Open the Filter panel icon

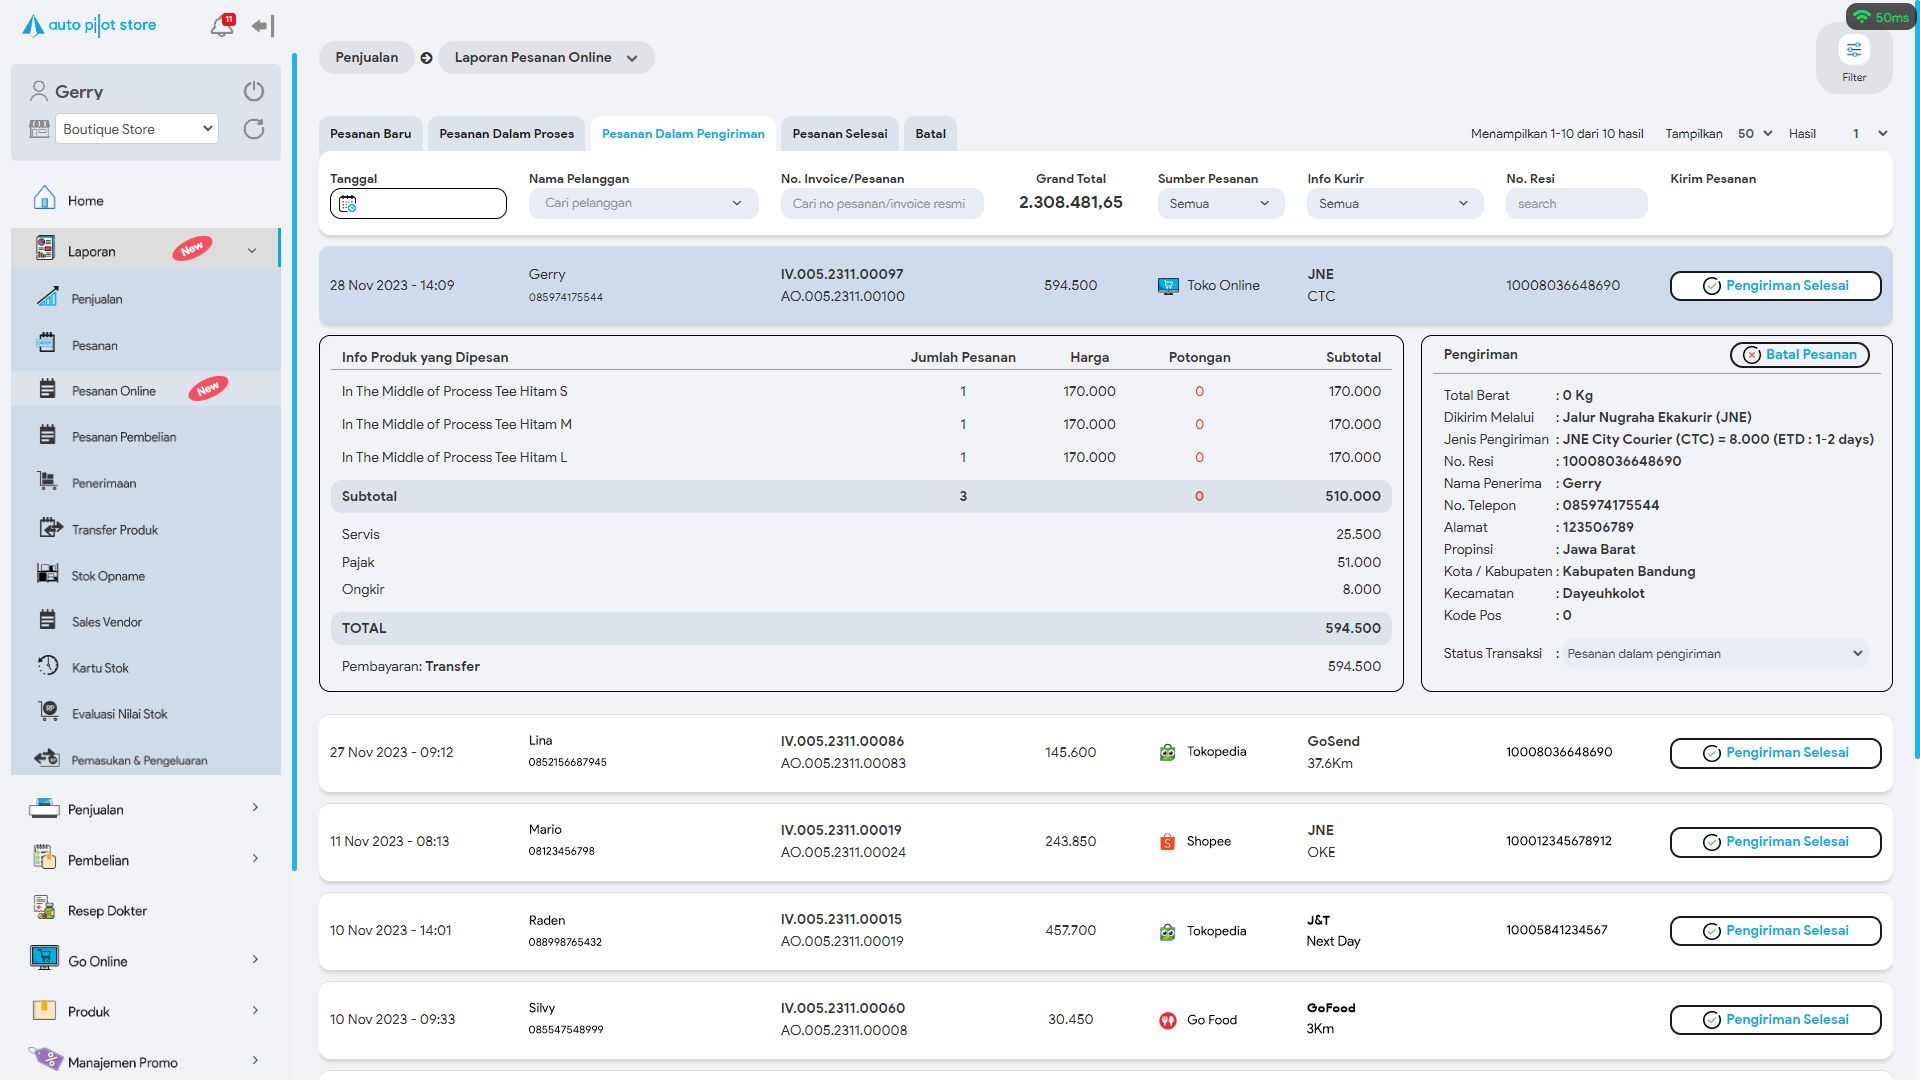[x=1854, y=51]
